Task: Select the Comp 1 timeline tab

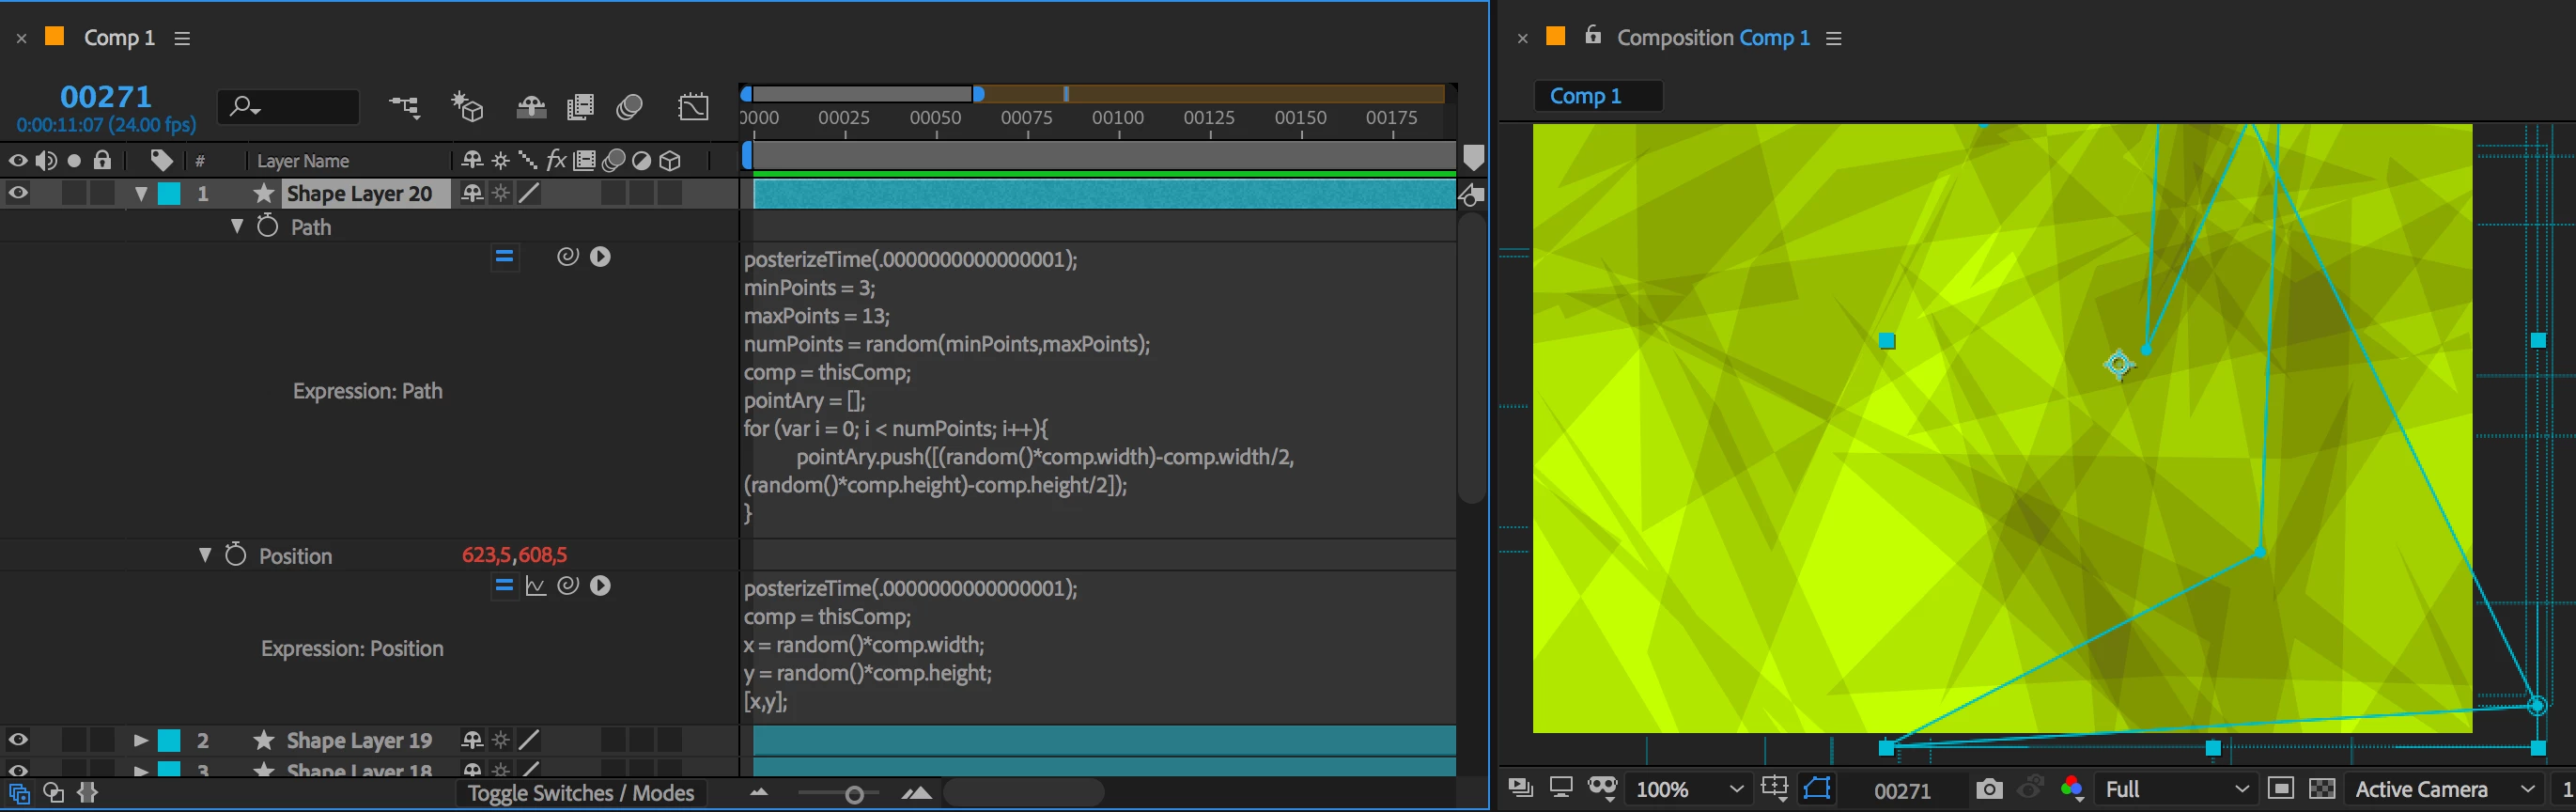Action: tap(119, 38)
